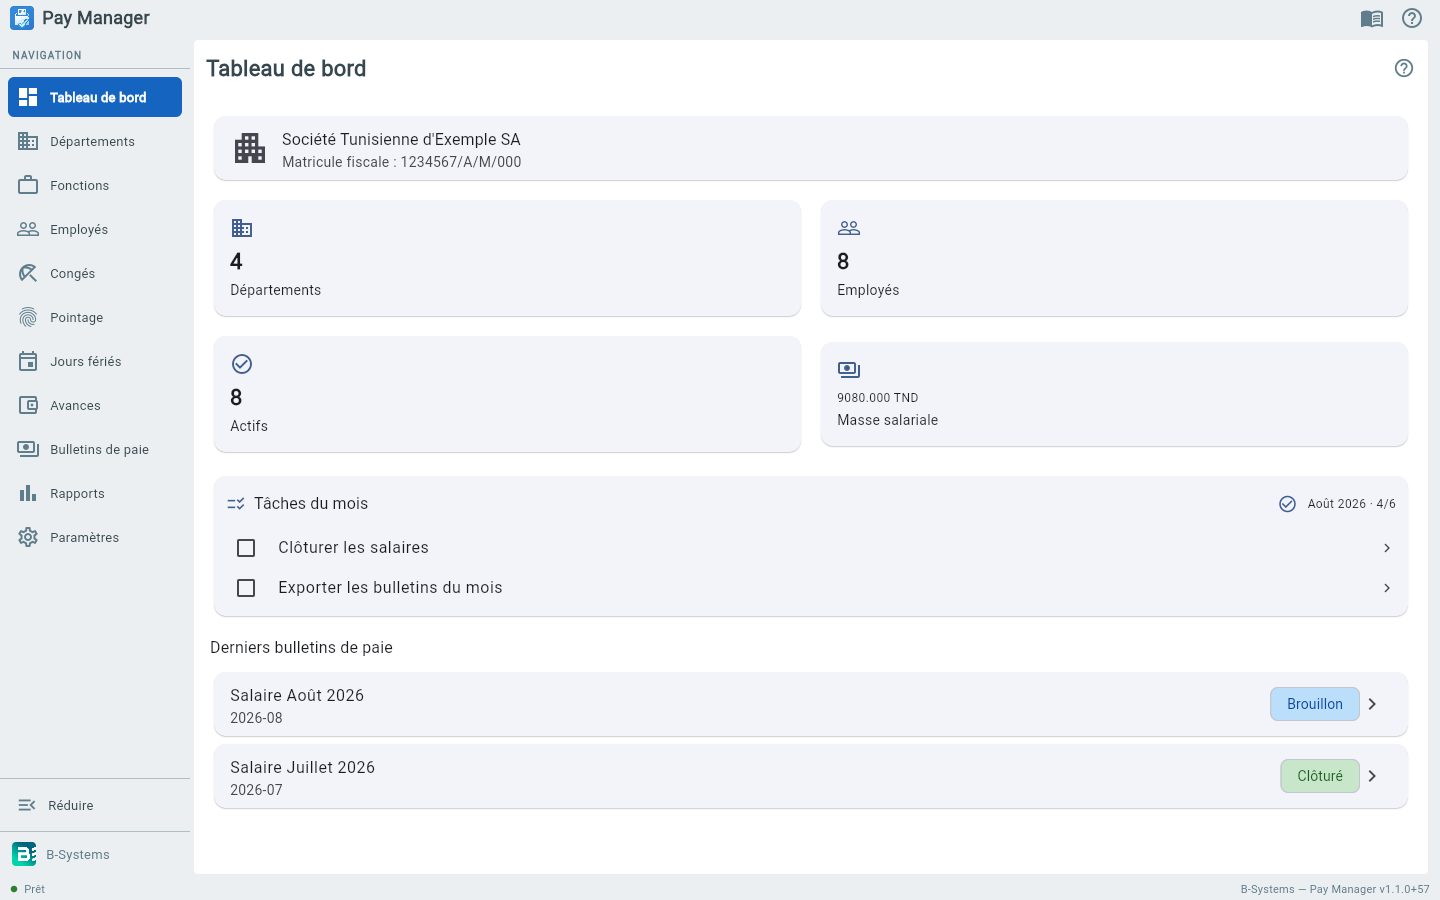Open the Fonctions navigation item

tap(95, 185)
